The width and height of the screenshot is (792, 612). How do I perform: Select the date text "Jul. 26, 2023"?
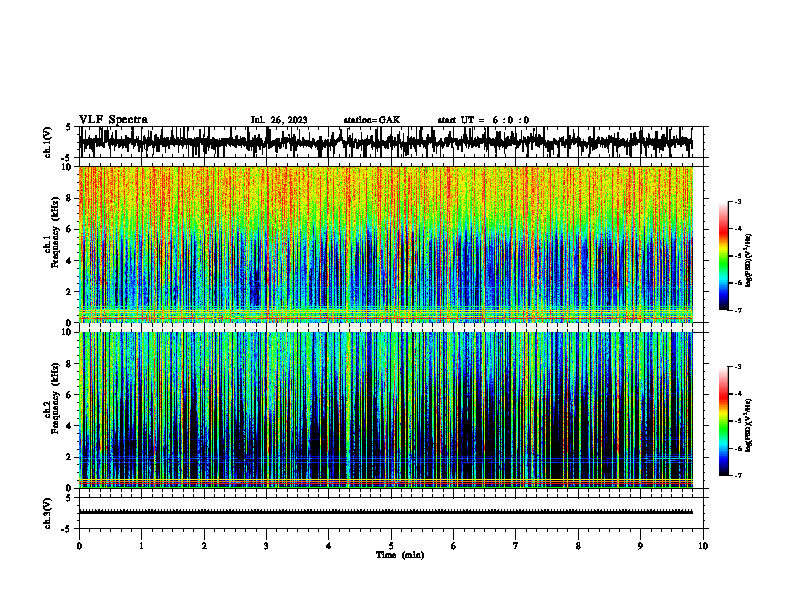[279, 120]
